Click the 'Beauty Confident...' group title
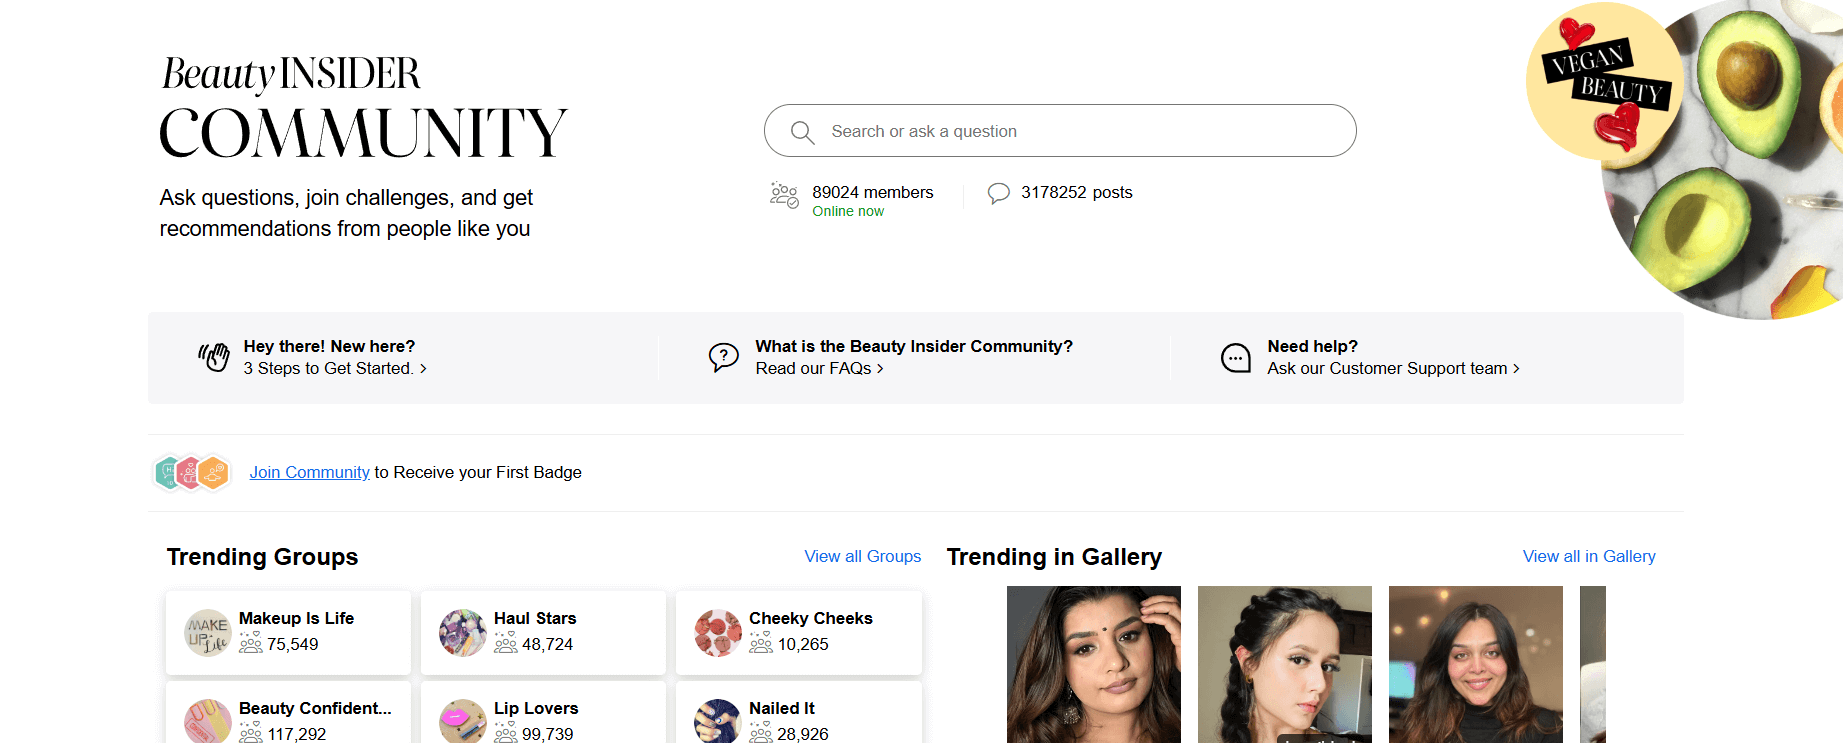The width and height of the screenshot is (1843, 743). coord(315,708)
